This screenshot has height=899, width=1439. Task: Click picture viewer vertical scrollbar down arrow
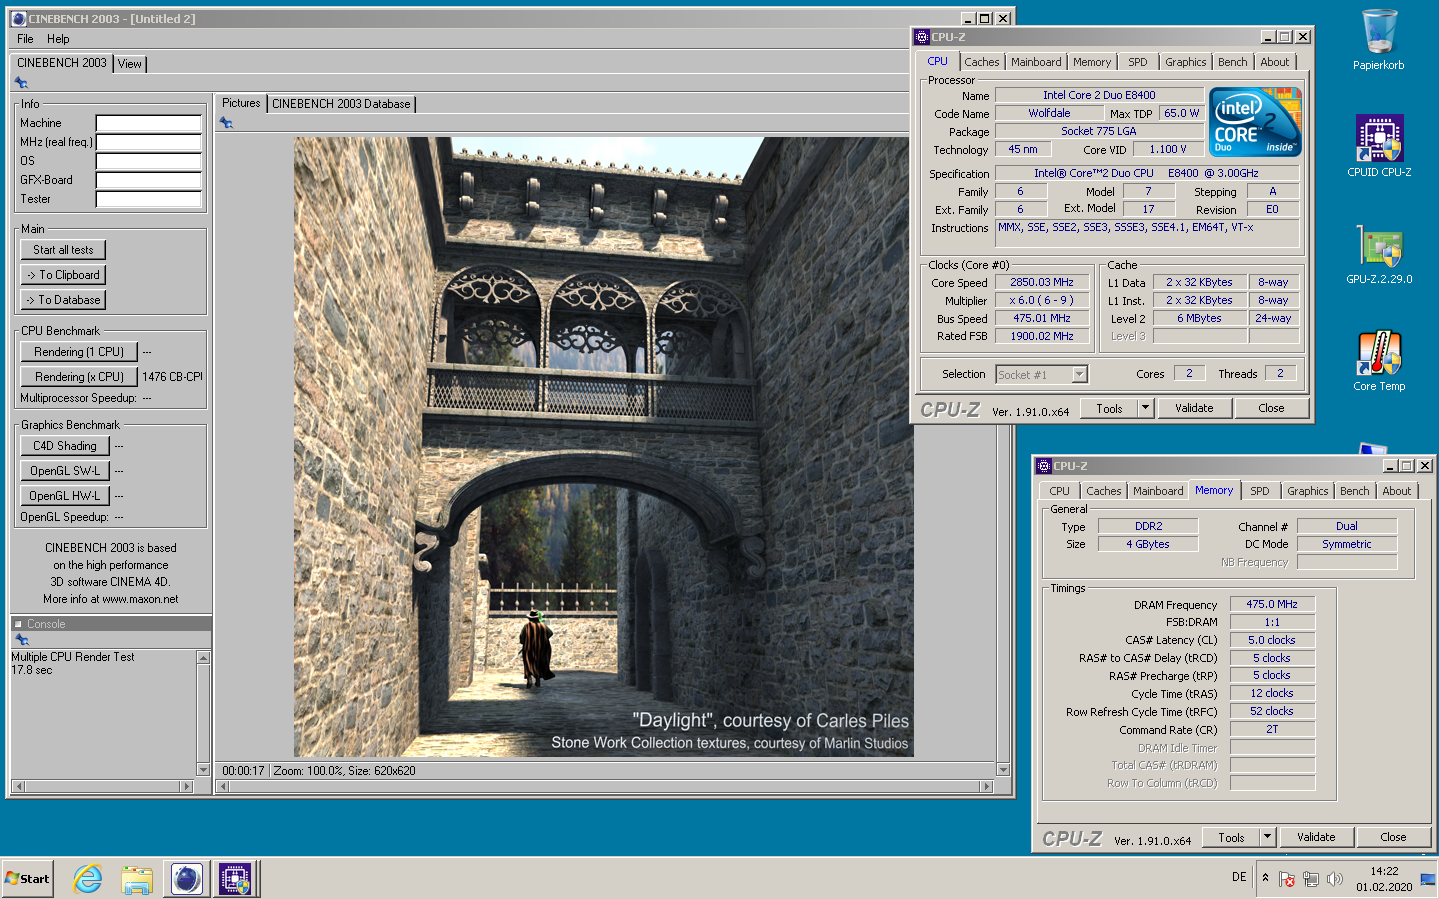coord(1003,770)
